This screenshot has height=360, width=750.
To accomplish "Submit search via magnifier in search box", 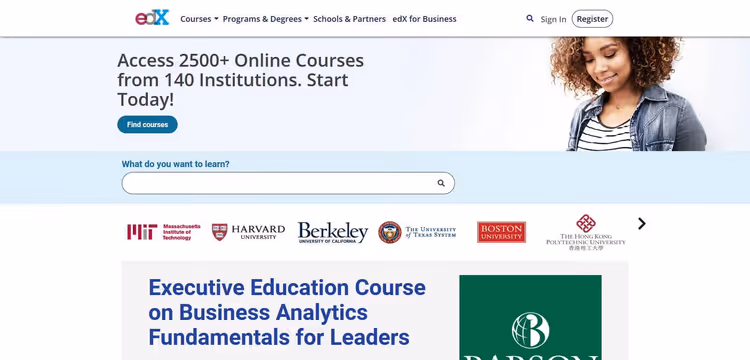I will pyautogui.click(x=441, y=183).
